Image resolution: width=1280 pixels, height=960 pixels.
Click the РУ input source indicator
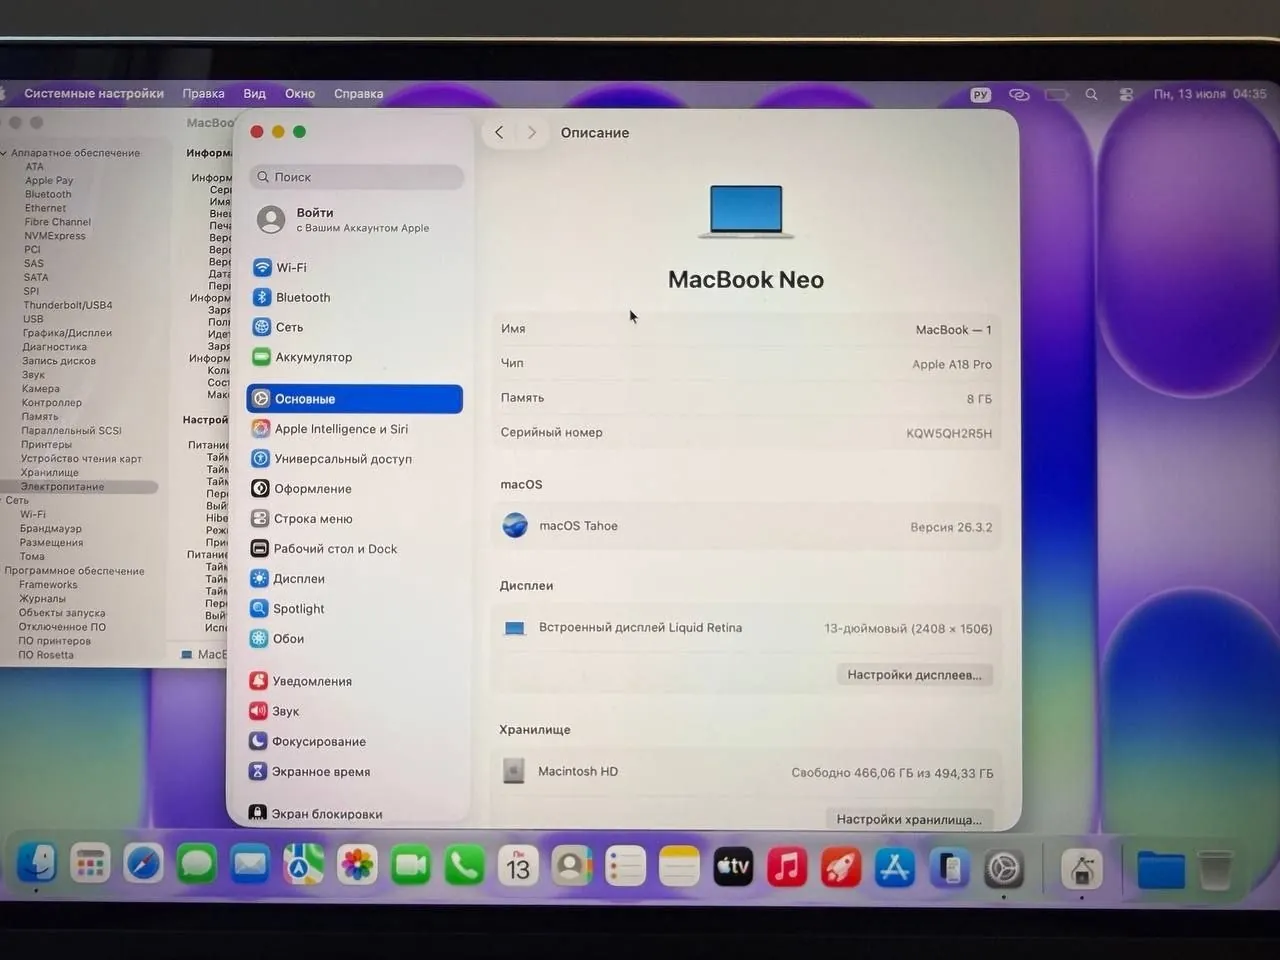click(x=980, y=94)
